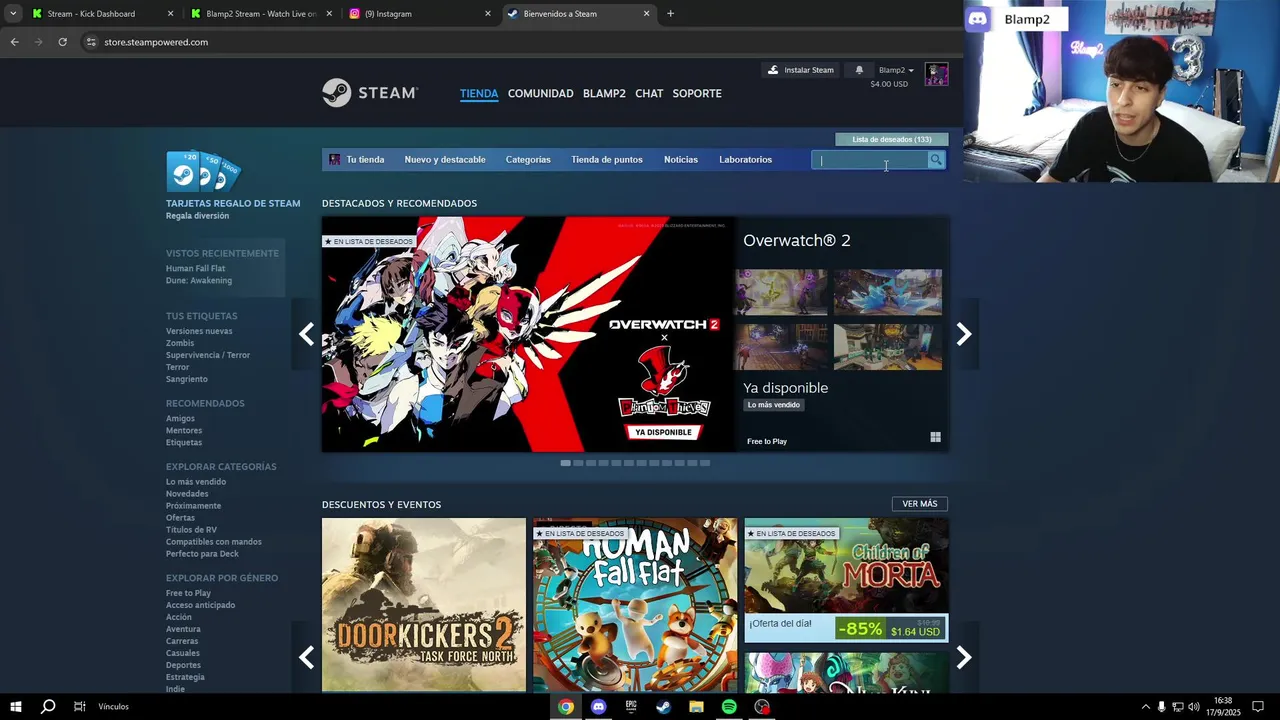This screenshot has height=720, width=1280.
Task: Click the store search magnifier icon
Action: tap(936, 160)
